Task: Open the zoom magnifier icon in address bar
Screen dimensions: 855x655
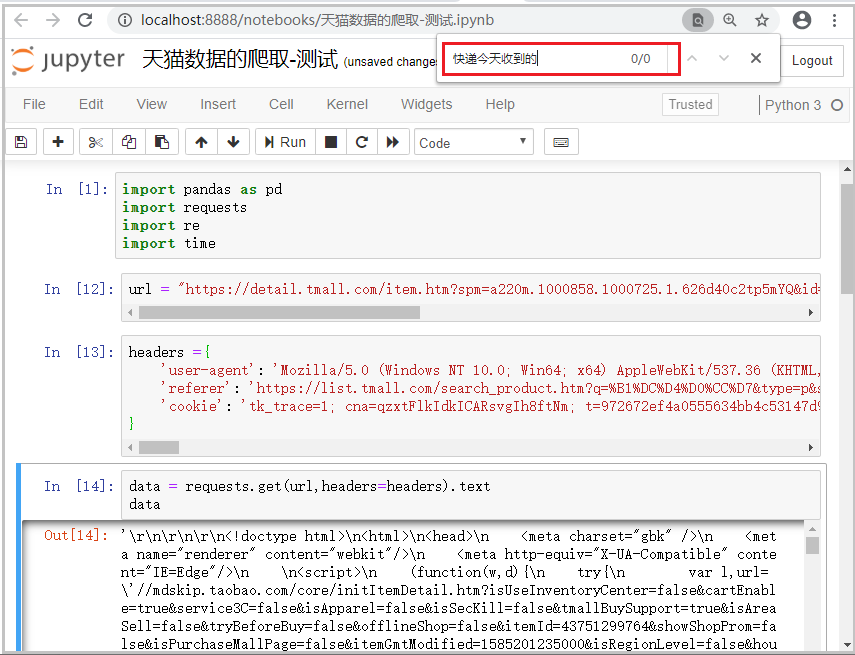Action: click(730, 20)
